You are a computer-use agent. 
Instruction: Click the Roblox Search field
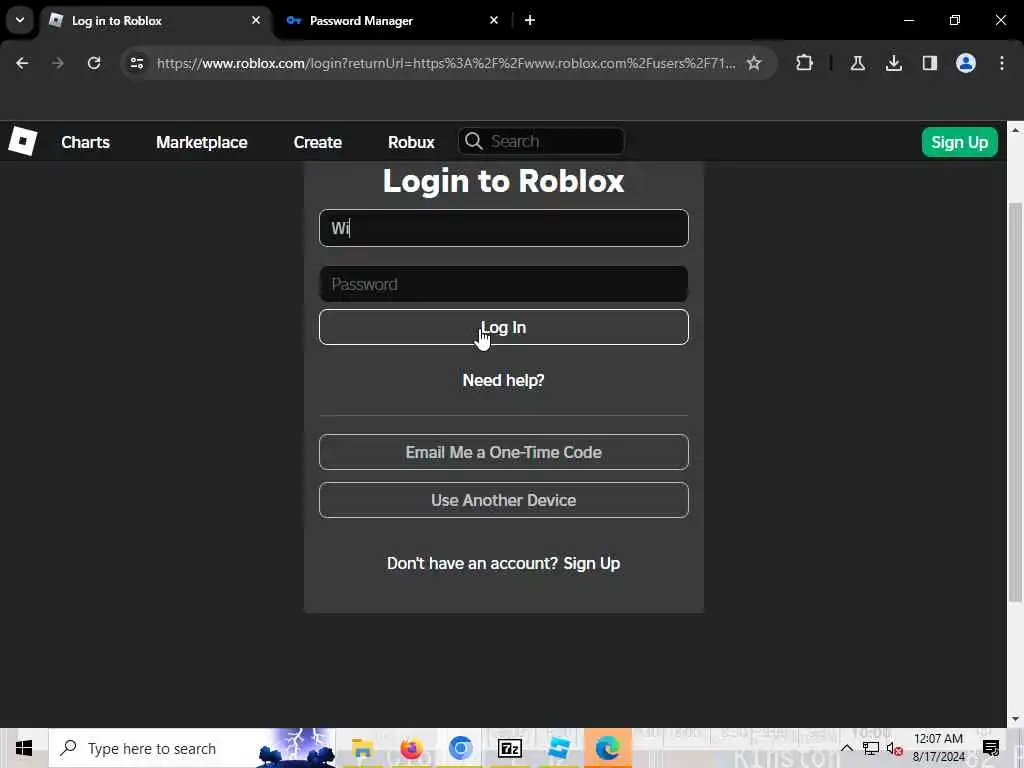pos(541,141)
